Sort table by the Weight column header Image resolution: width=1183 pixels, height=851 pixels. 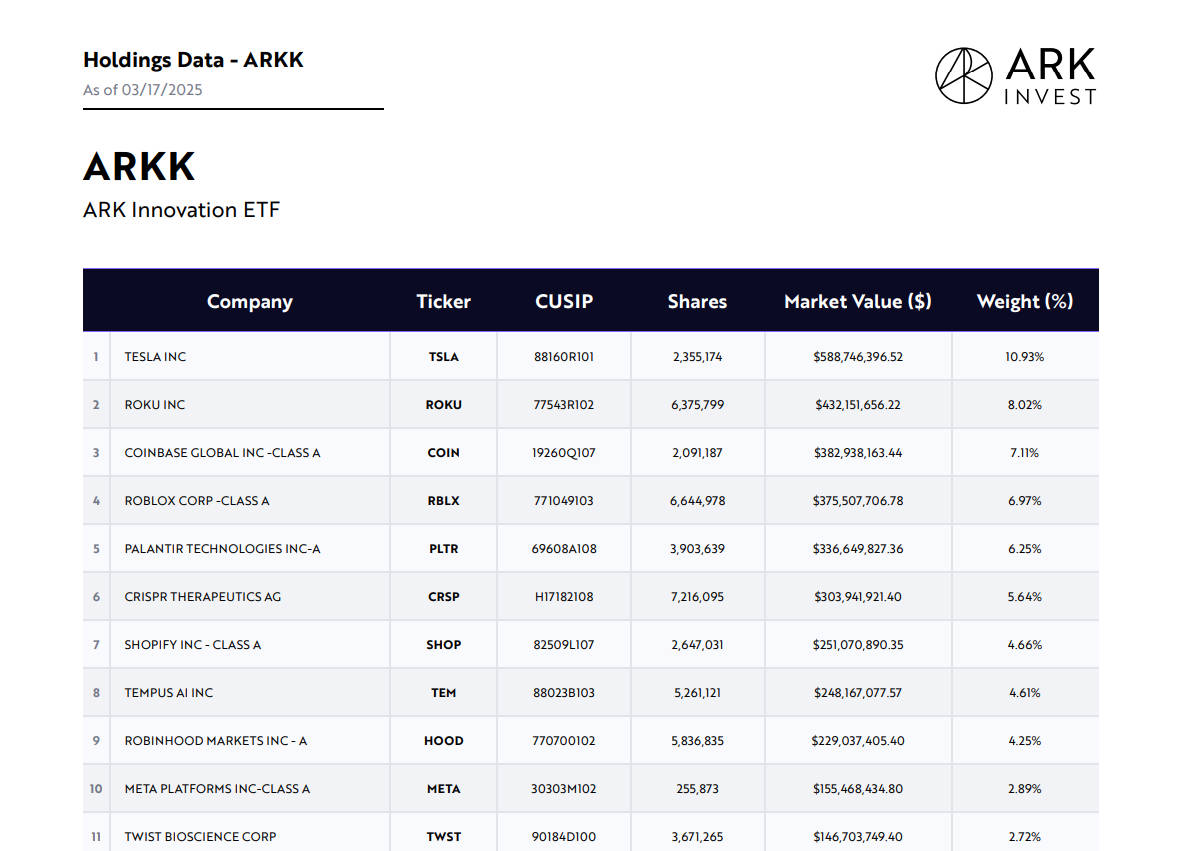click(x=1024, y=300)
